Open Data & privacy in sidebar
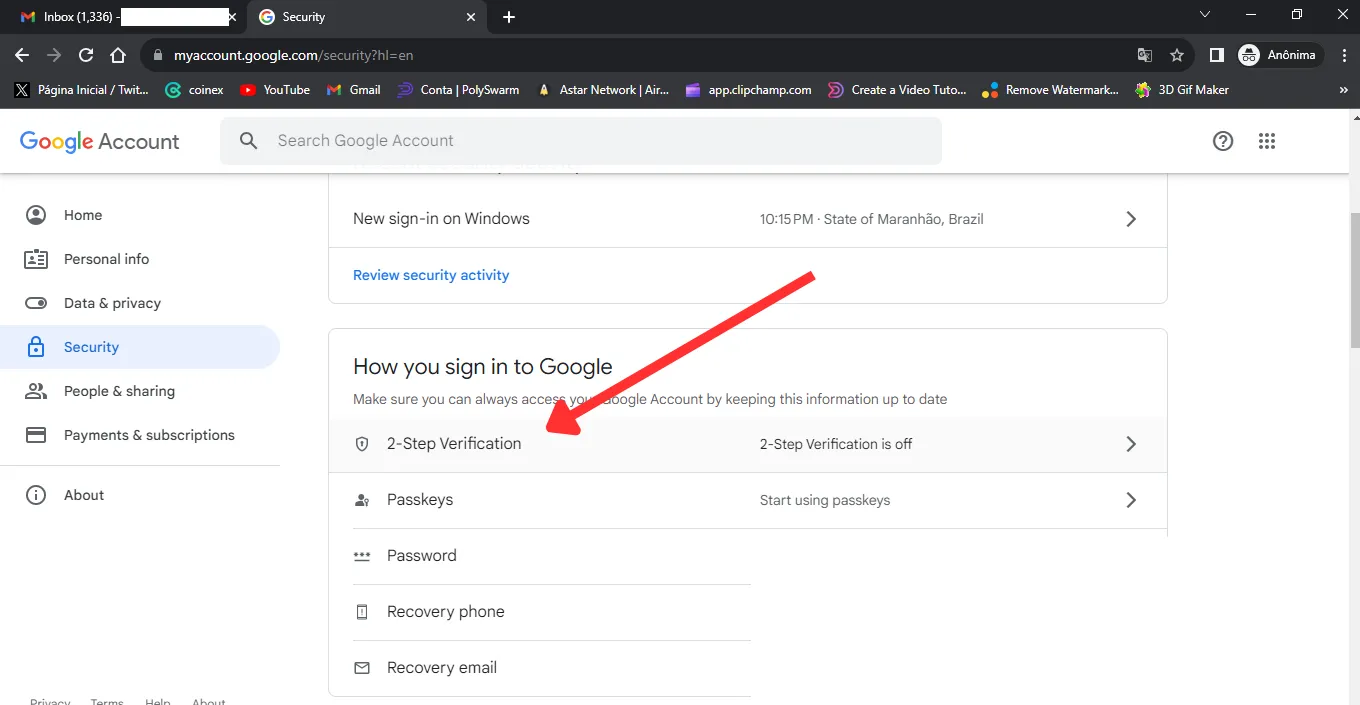This screenshot has height=705, width=1360. click(140, 303)
